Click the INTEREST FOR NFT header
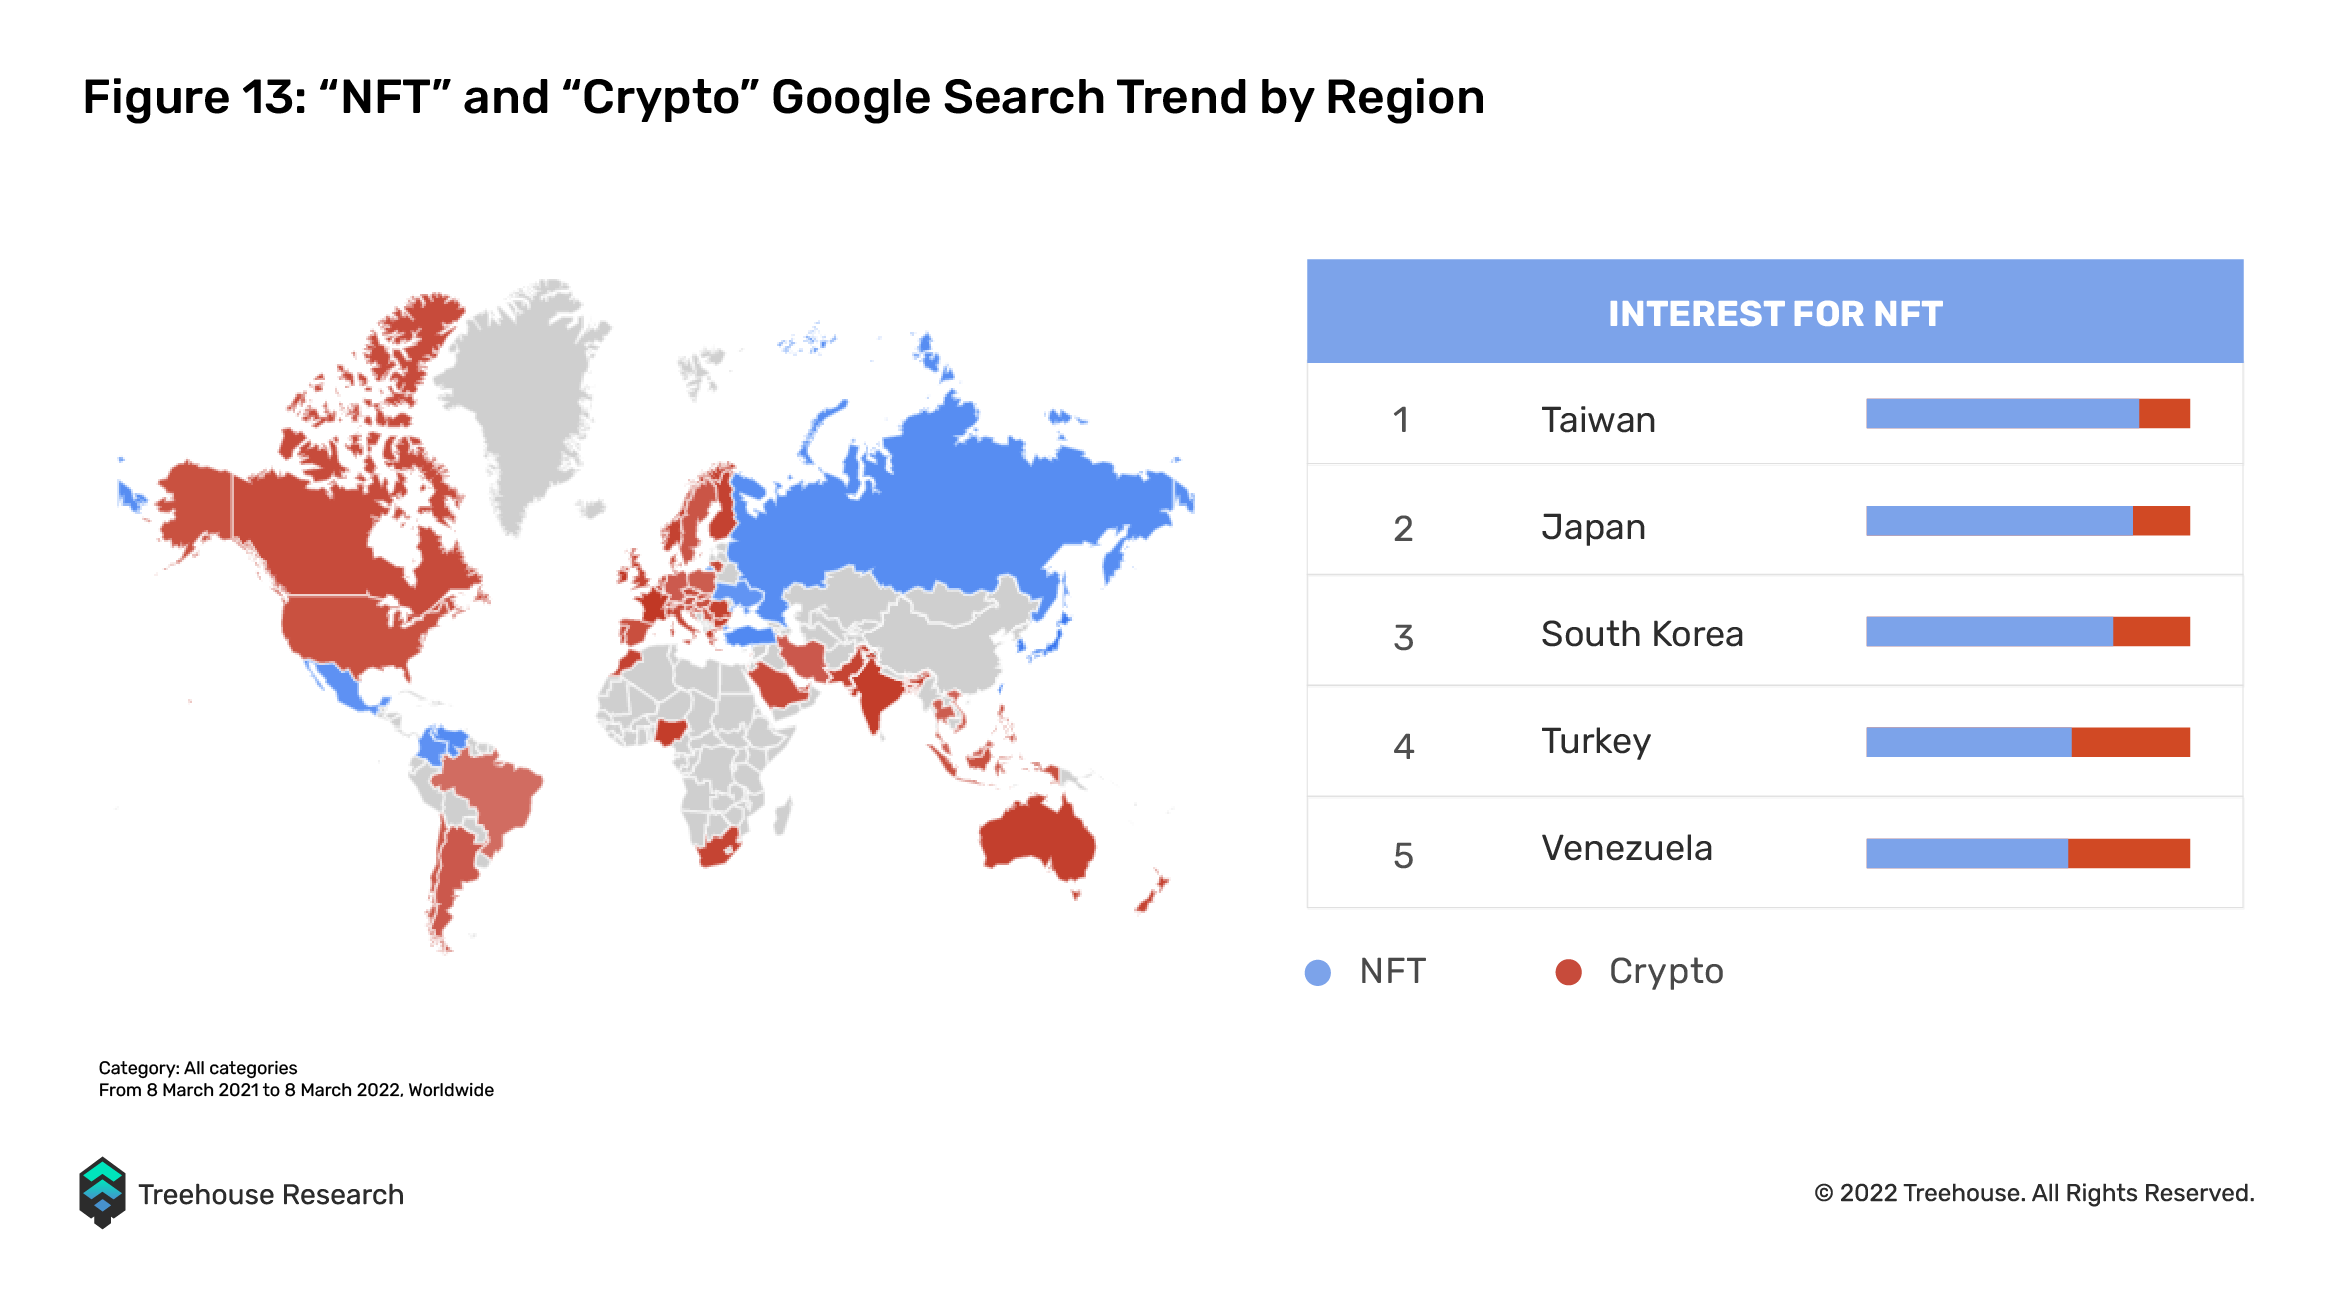Image resolution: width=2336 pixels, height=1289 pixels. tap(1775, 313)
